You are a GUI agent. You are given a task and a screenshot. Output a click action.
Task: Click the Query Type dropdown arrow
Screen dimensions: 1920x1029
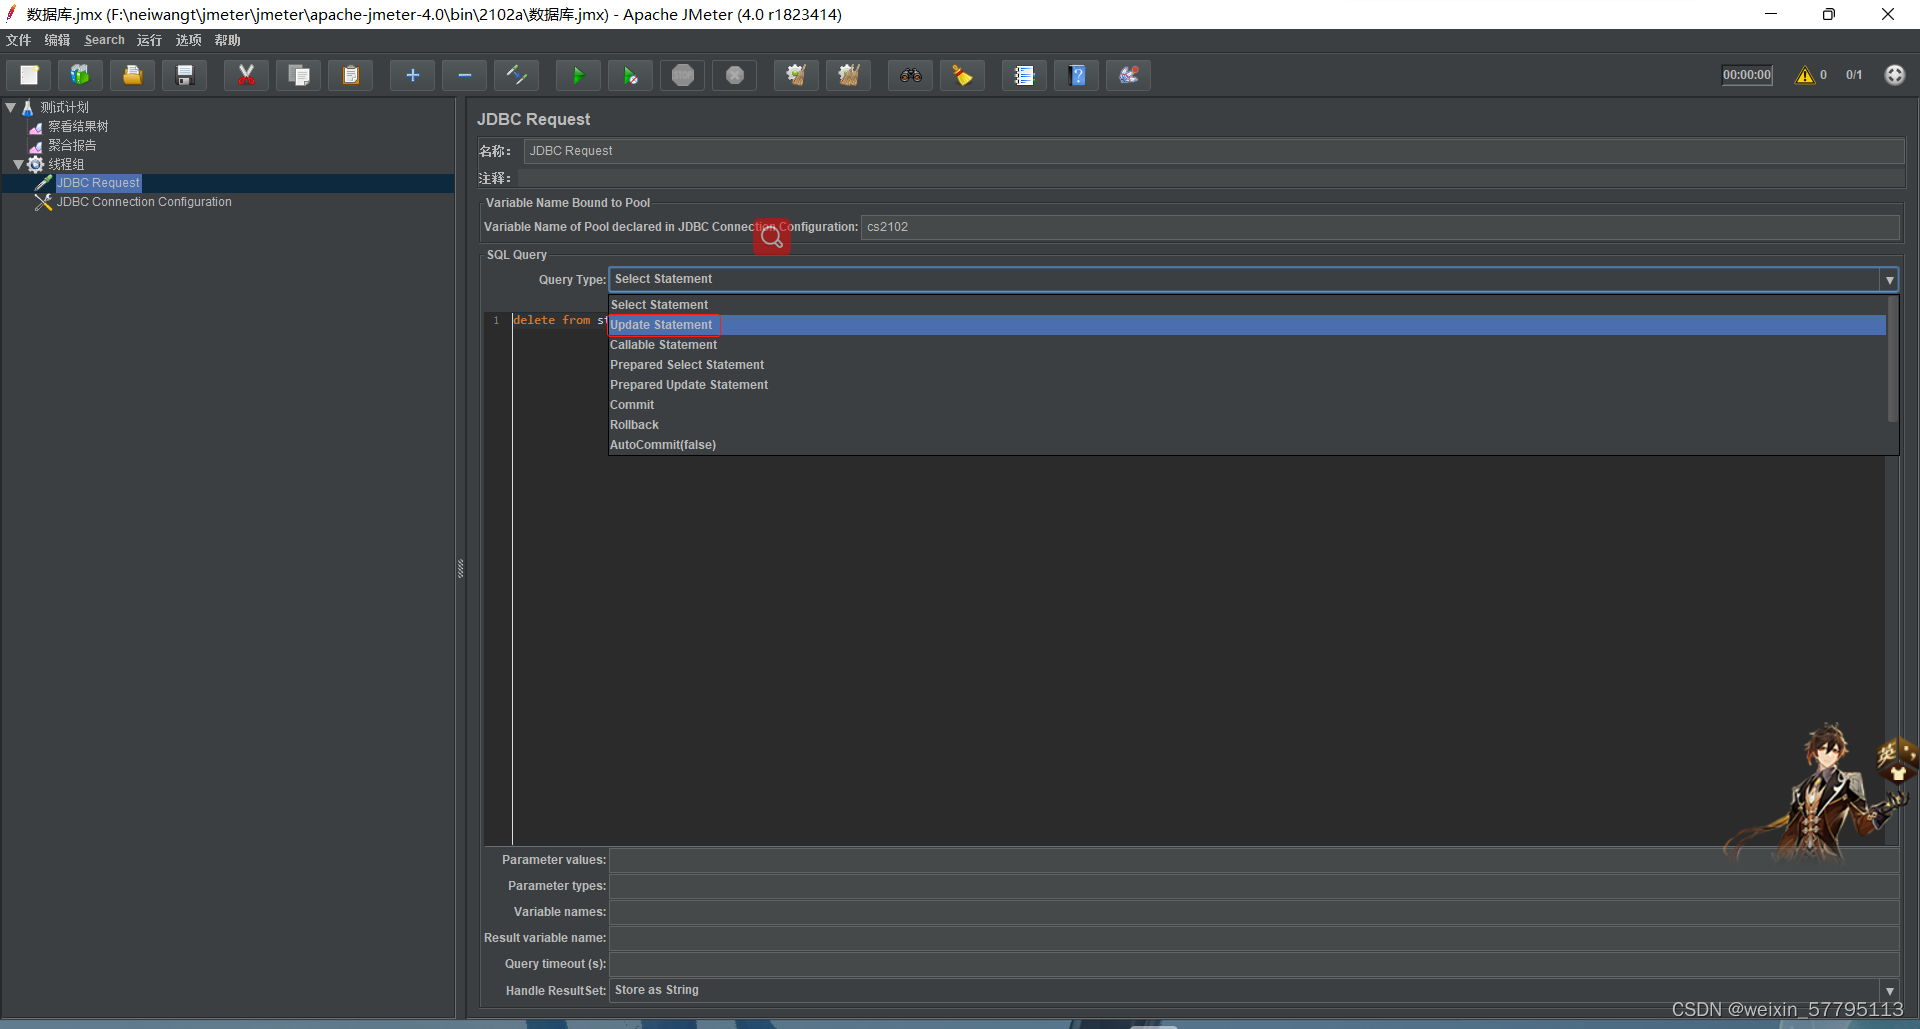pyautogui.click(x=1889, y=280)
